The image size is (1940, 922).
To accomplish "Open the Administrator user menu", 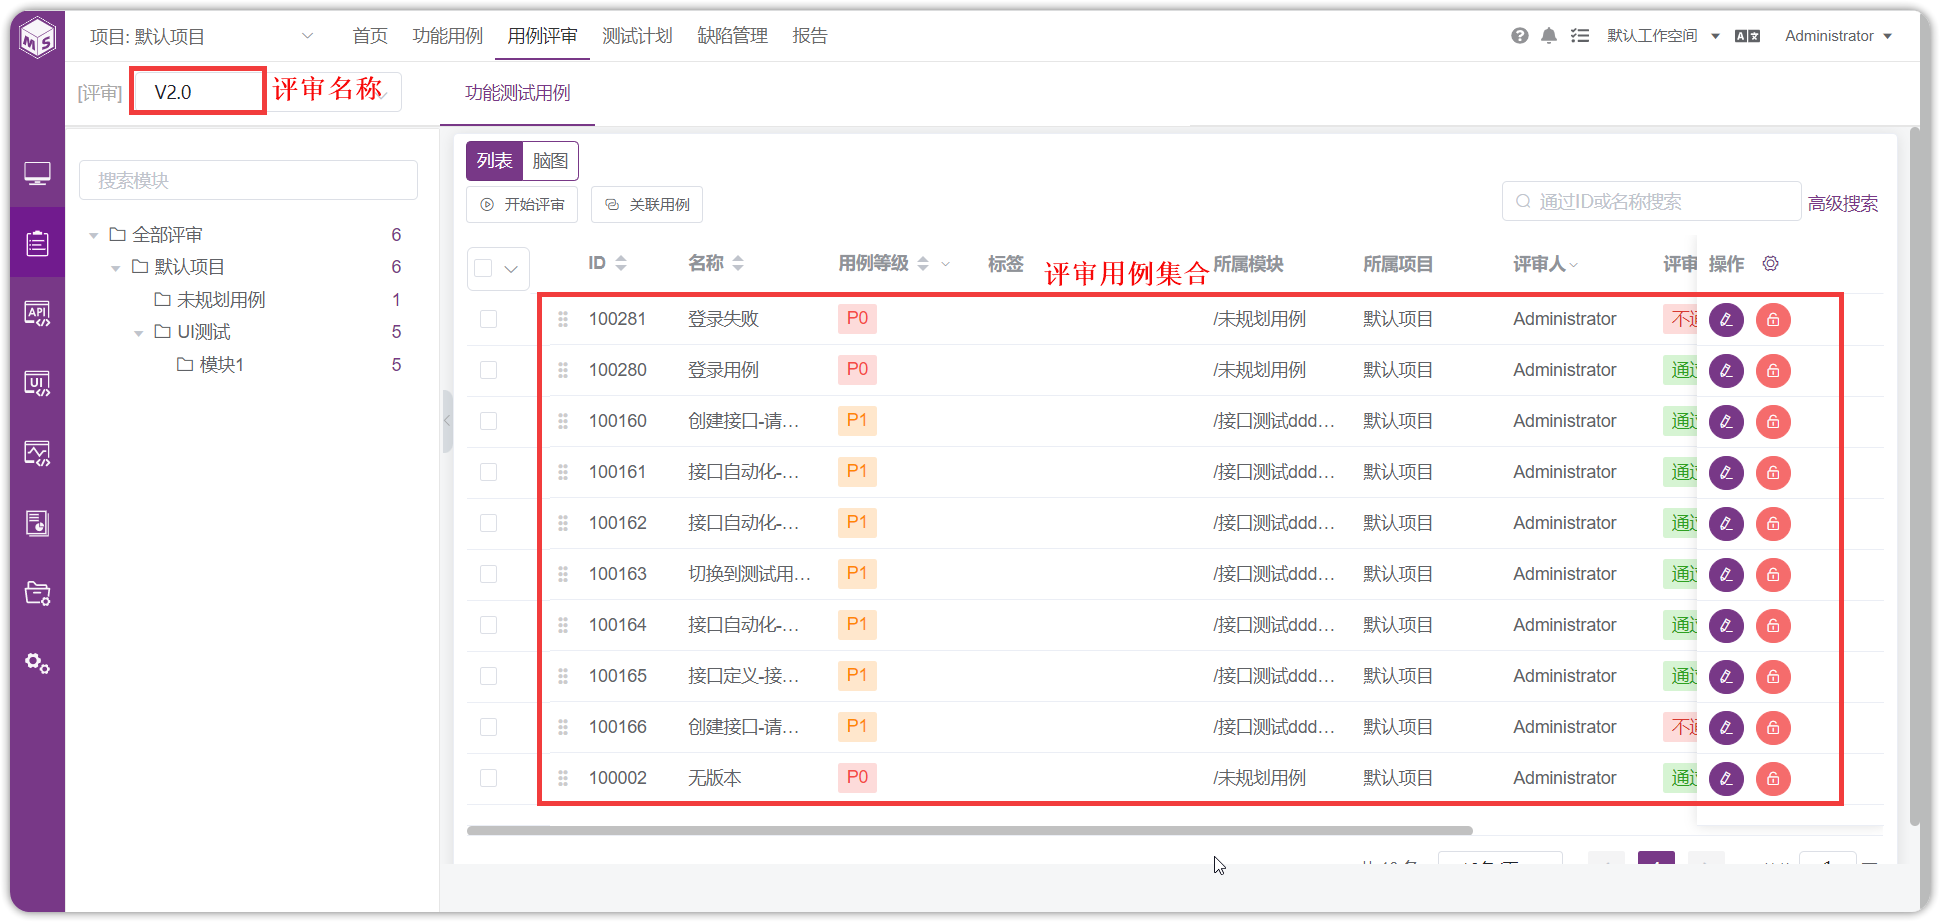I will (x=1838, y=36).
